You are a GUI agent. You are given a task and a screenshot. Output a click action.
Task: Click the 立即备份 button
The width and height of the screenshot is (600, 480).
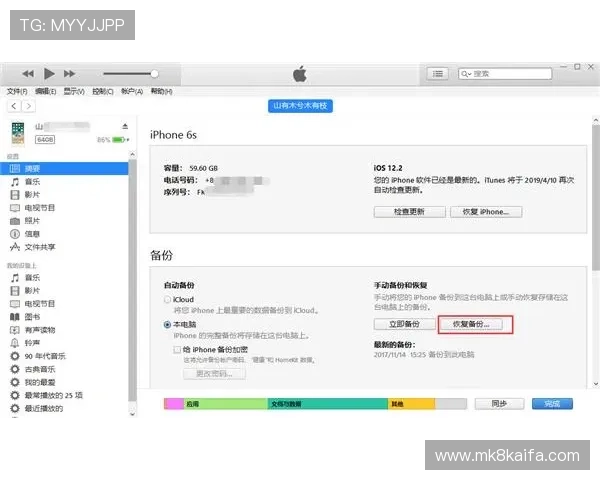(x=404, y=324)
